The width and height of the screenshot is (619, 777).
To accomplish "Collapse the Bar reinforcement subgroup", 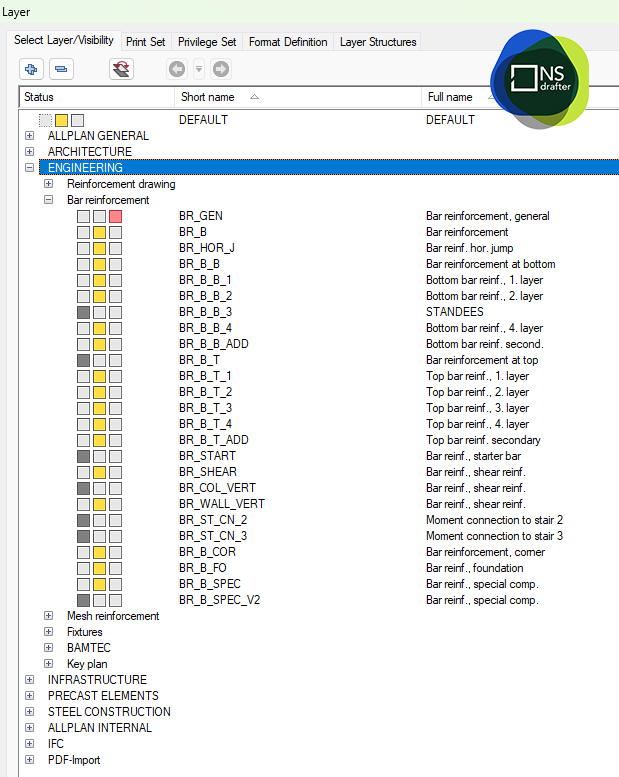I will tap(48, 200).
